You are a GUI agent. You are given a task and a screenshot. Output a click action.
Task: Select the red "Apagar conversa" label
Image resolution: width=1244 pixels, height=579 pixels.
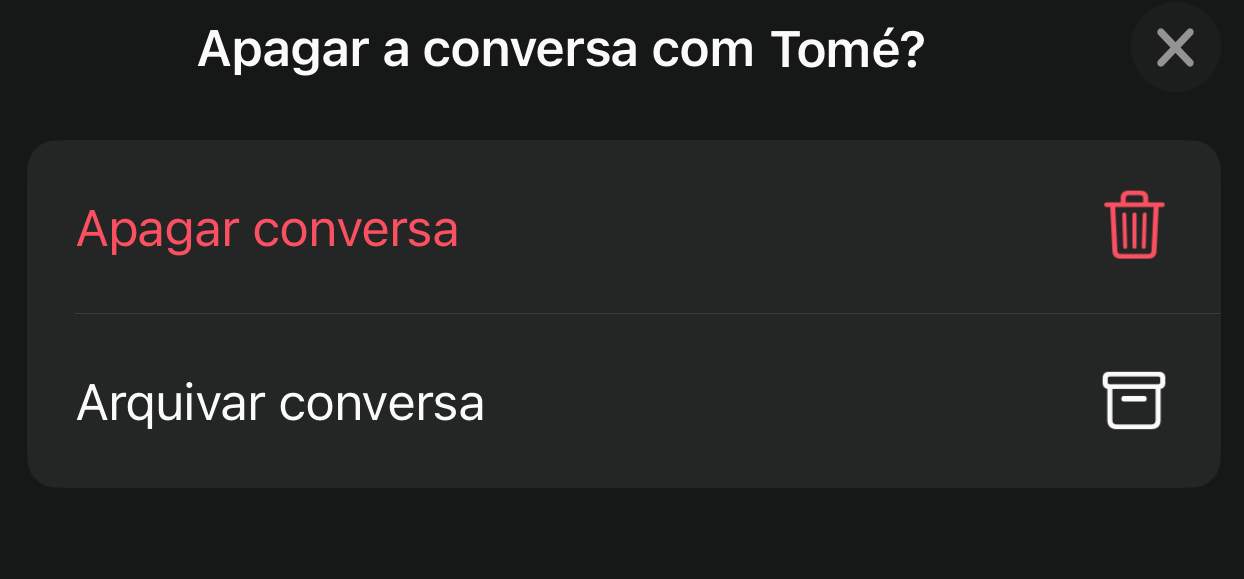(267, 229)
